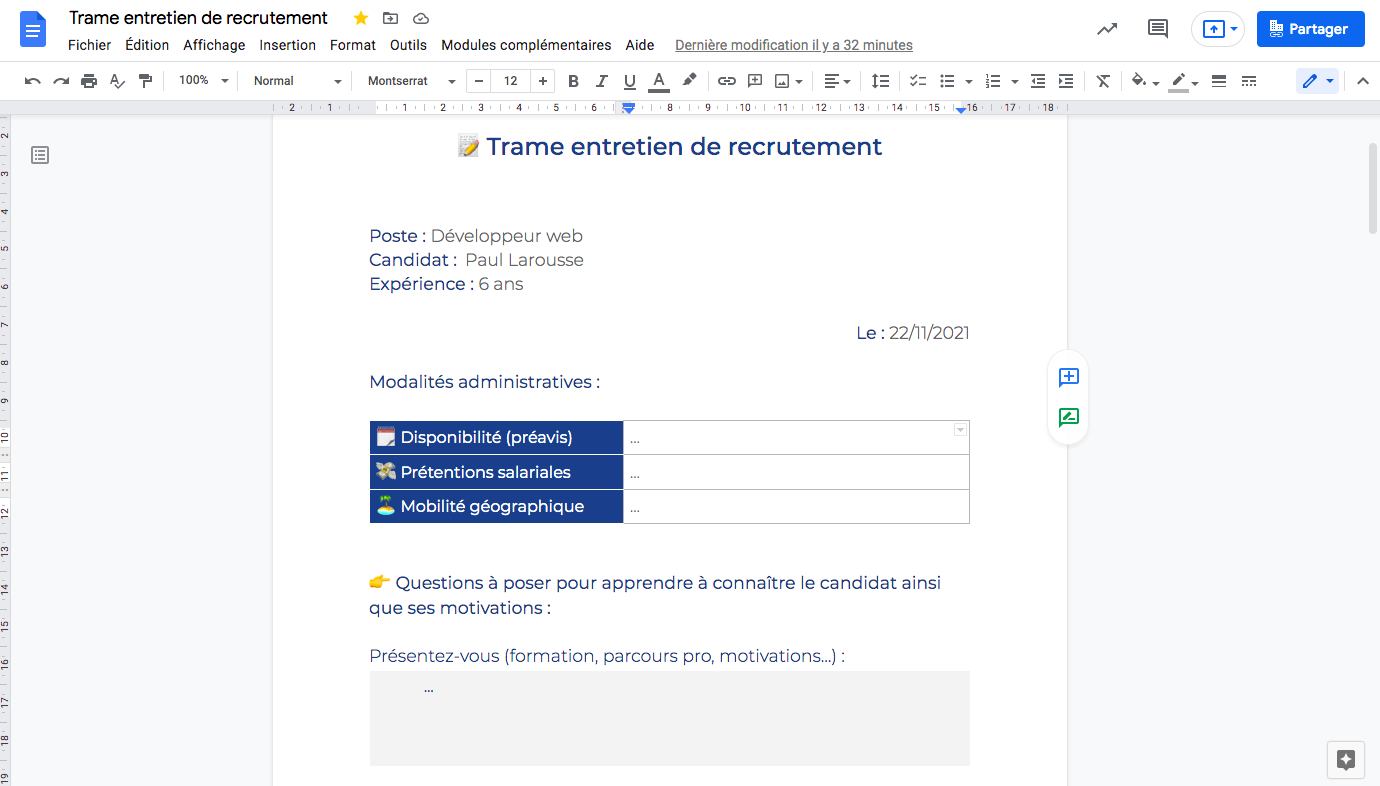Screen dimensions: 1380x786
Task: Open the paragraph style dropdown
Action: pyautogui.click(x=297, y=81)
